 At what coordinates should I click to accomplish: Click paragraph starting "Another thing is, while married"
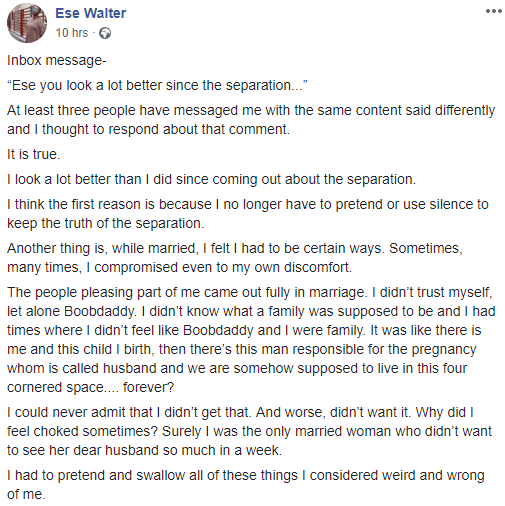pos(235,258)
